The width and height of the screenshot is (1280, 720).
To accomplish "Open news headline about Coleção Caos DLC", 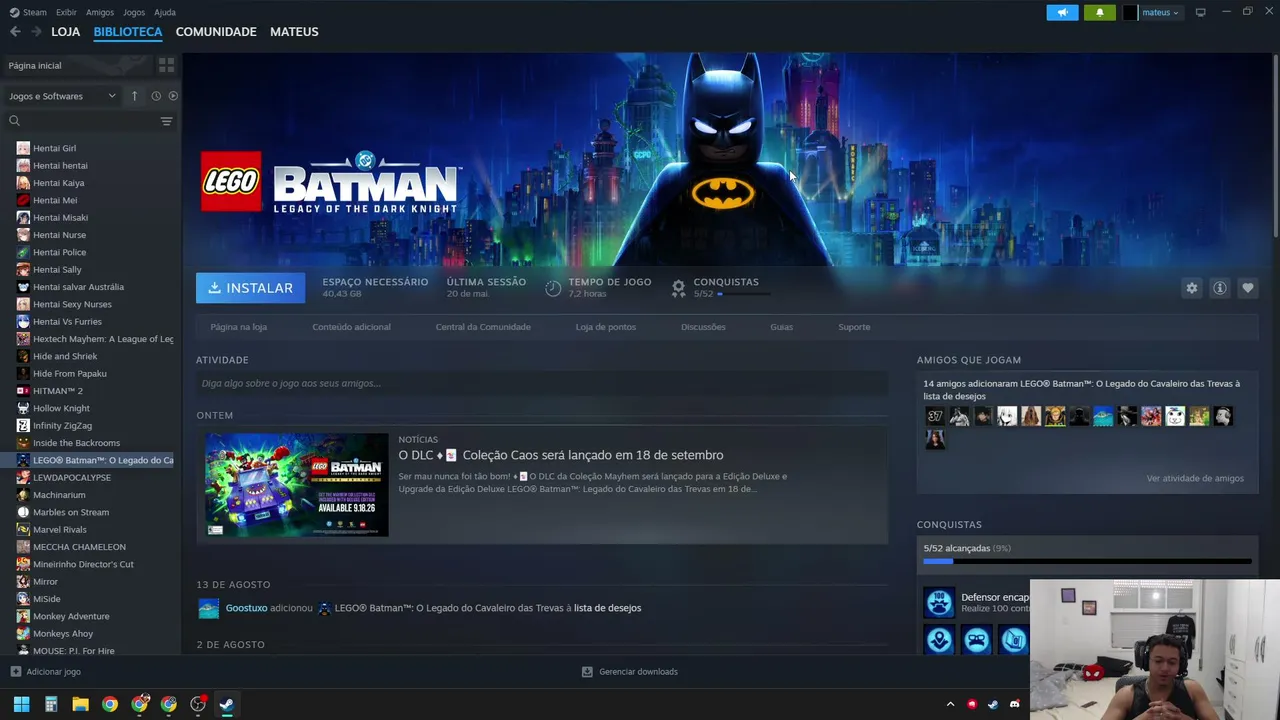I will click(x=561, y=455).
